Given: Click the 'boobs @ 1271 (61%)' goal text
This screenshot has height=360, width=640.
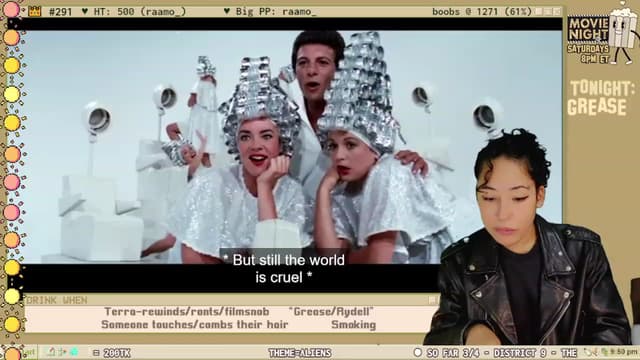Looking at the screenshot, I should tap(482, 12).
